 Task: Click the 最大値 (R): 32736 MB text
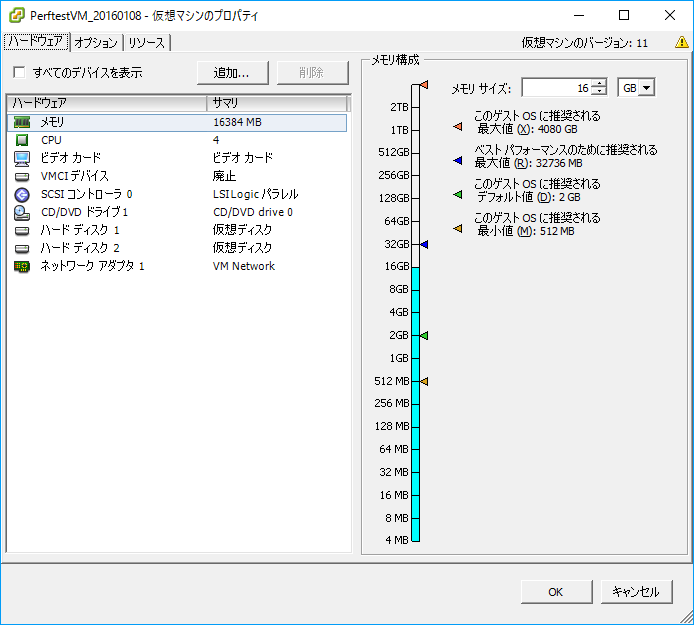click(528, 163)
